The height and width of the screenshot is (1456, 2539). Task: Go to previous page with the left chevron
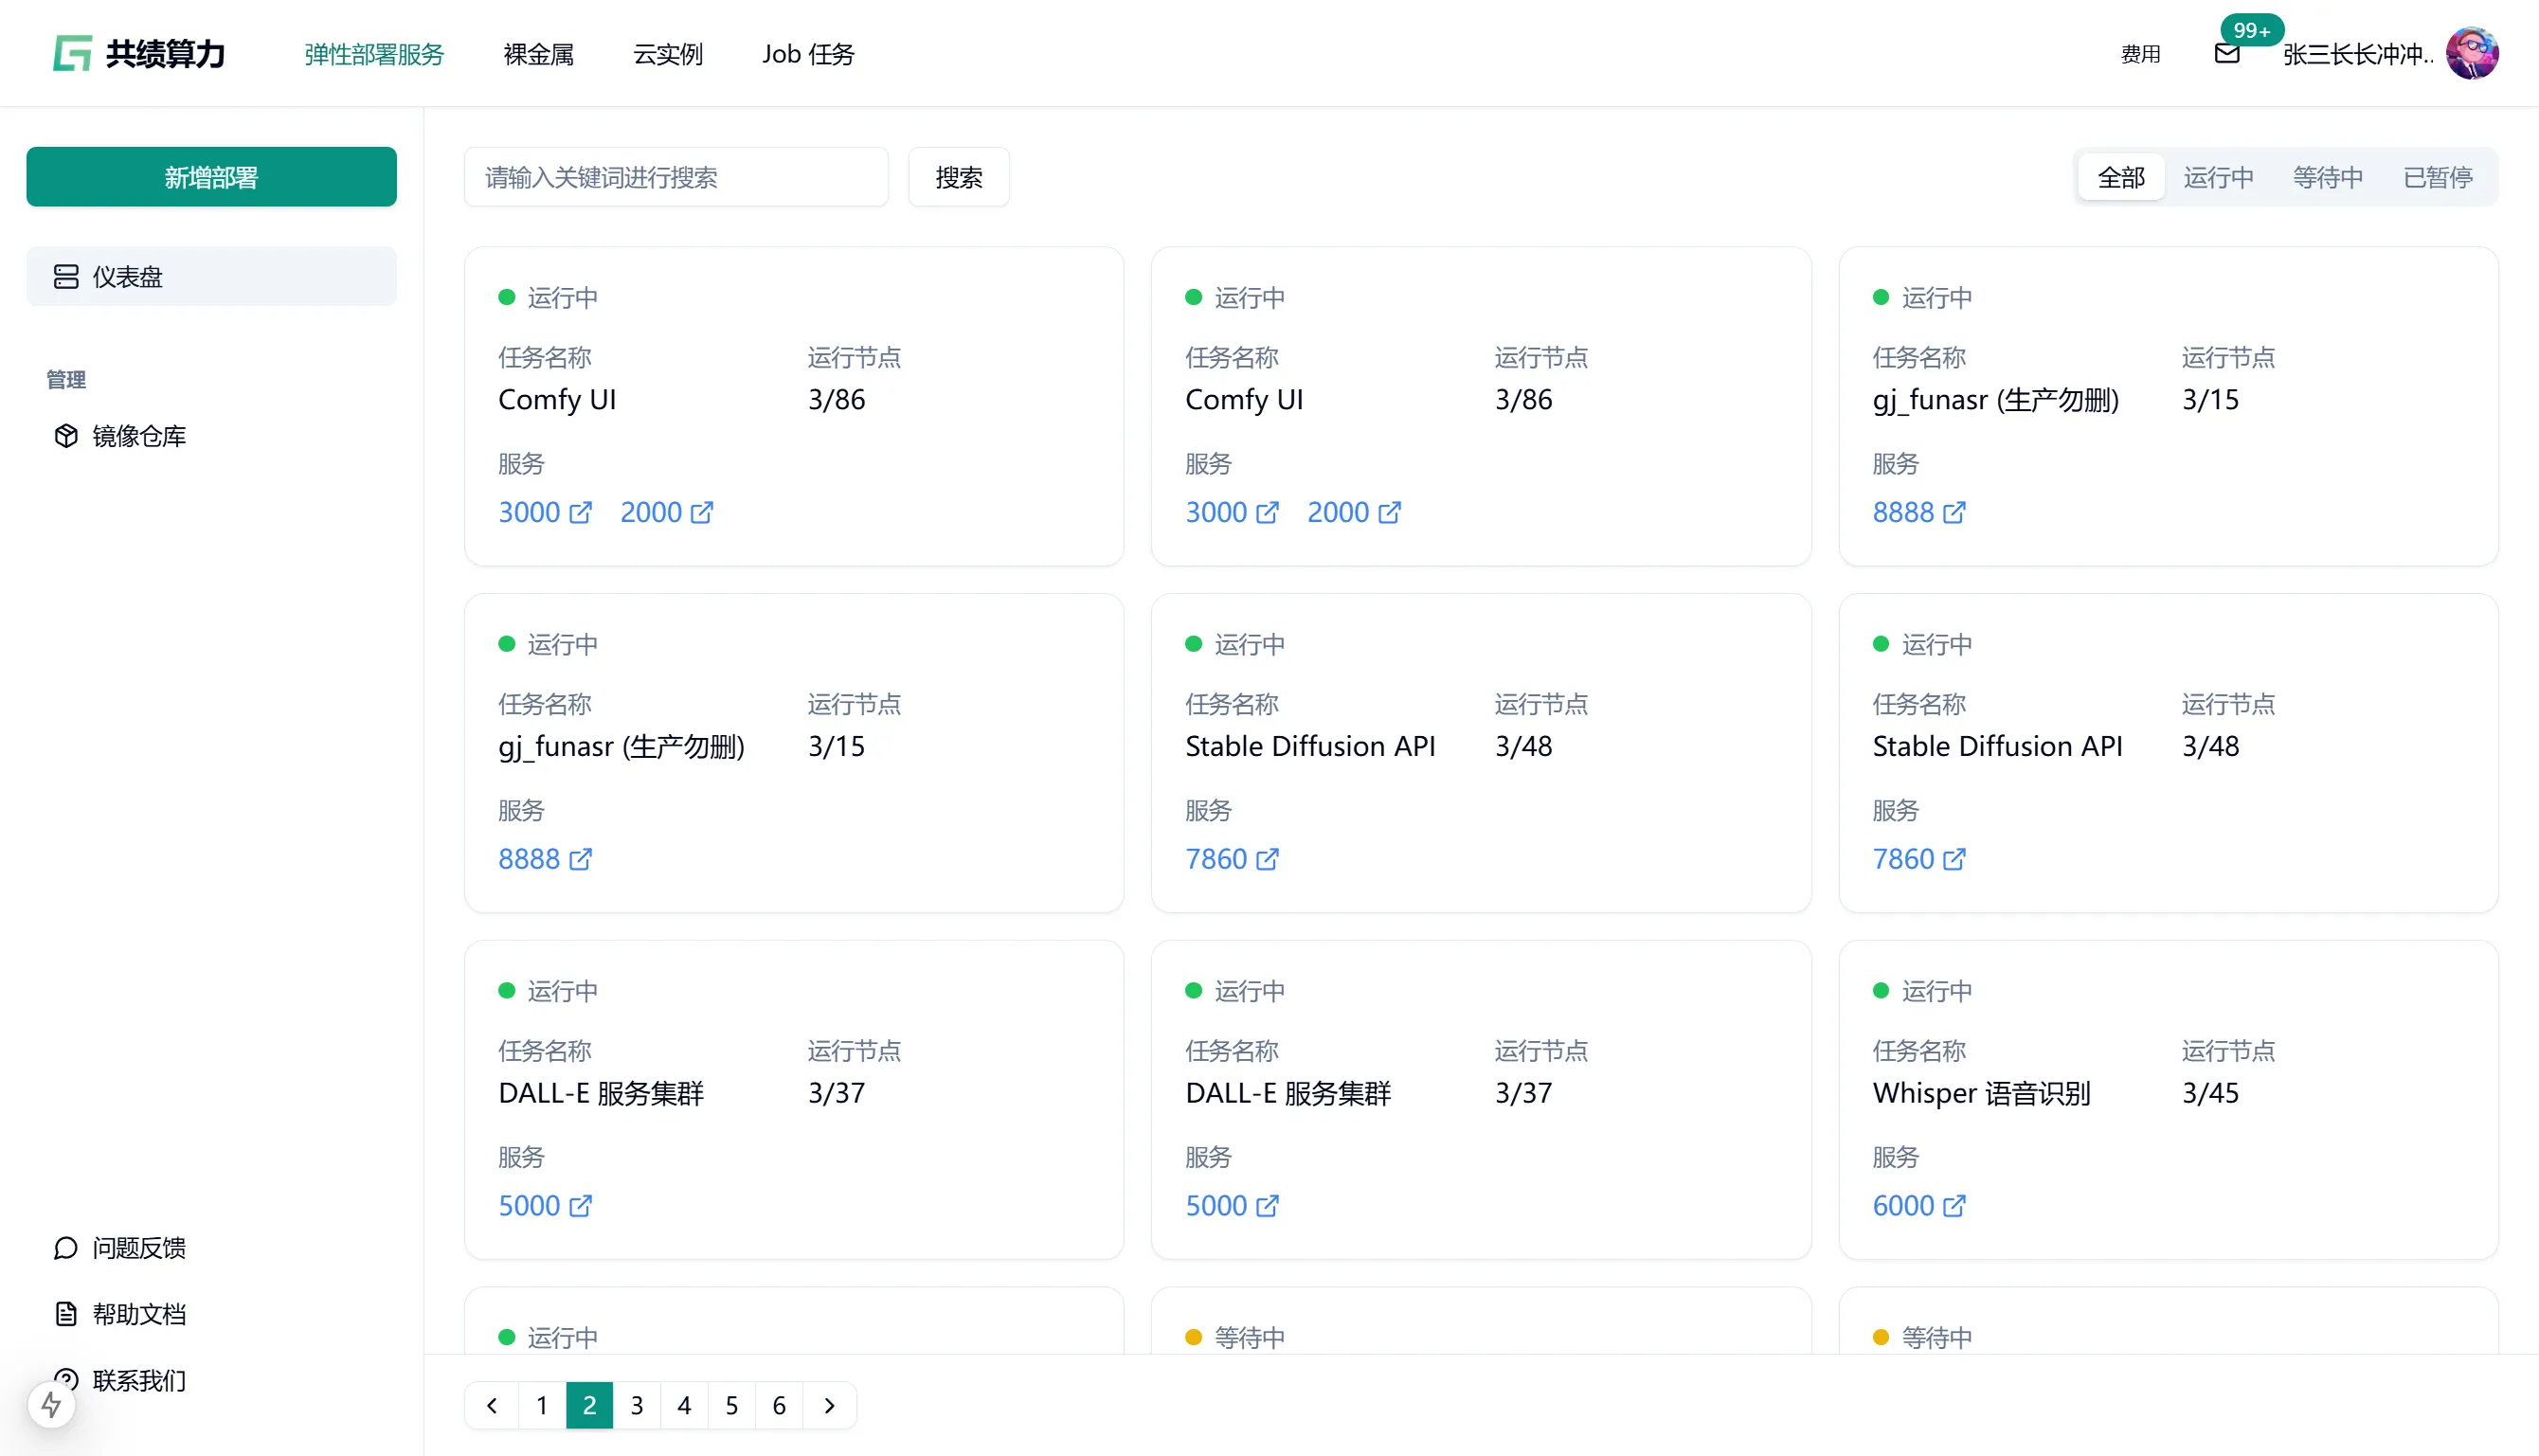pos(492,1405)
